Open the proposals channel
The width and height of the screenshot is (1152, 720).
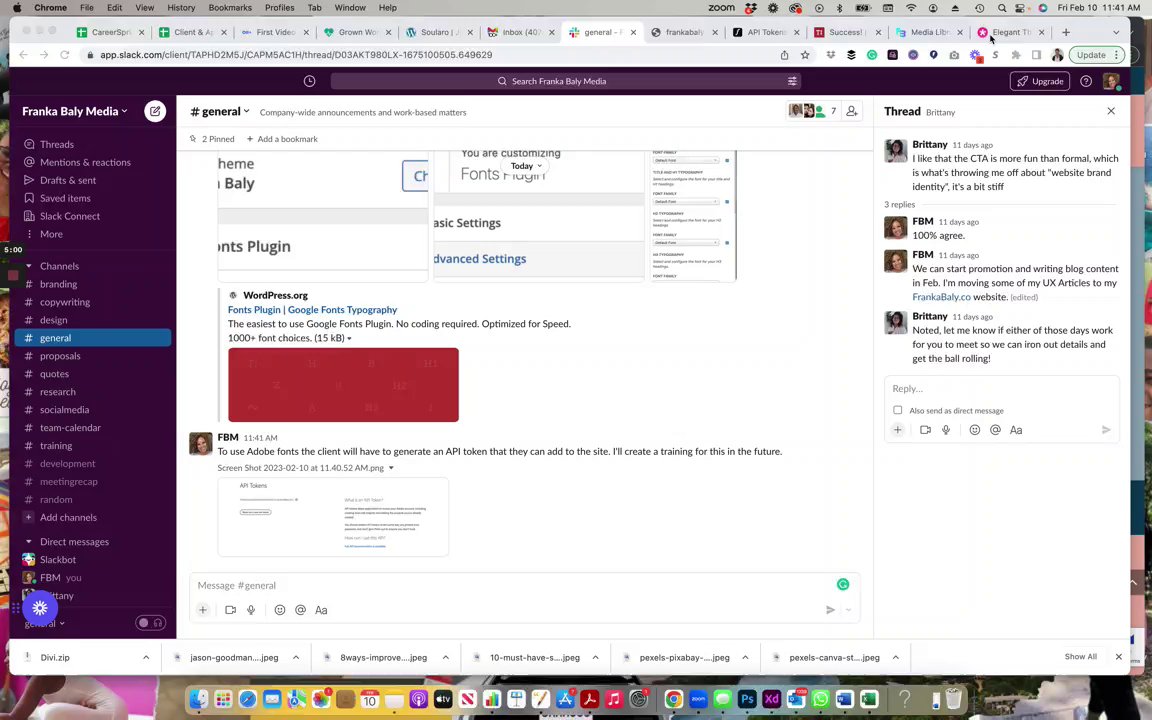[60, 356]
